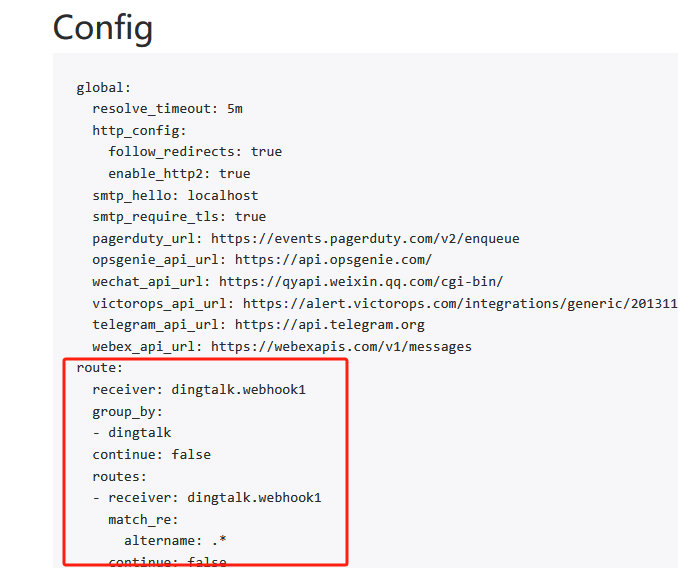
Task: Open the api.telegram.org URL
Action: (x=329, y=325)
